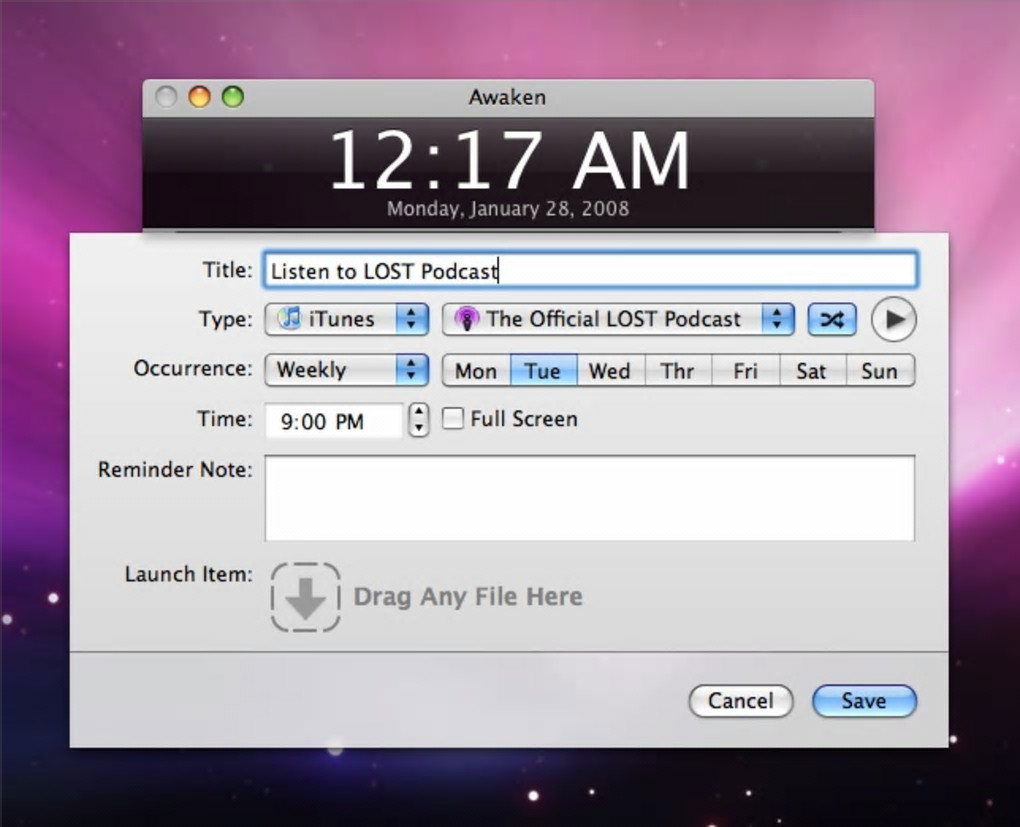Toggle the Thr day button
1020x827 pixels.
point(678,371)
